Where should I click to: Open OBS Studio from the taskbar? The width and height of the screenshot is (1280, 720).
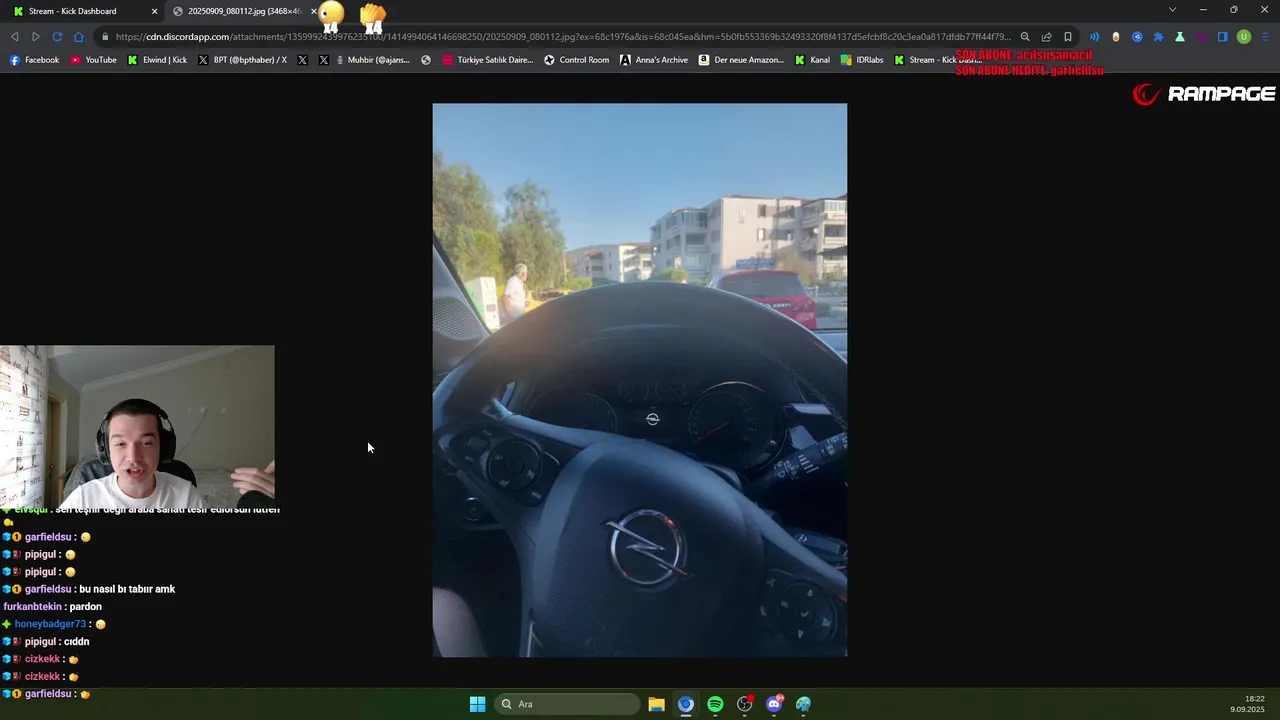pyautogui.click(x=744, y=704)
